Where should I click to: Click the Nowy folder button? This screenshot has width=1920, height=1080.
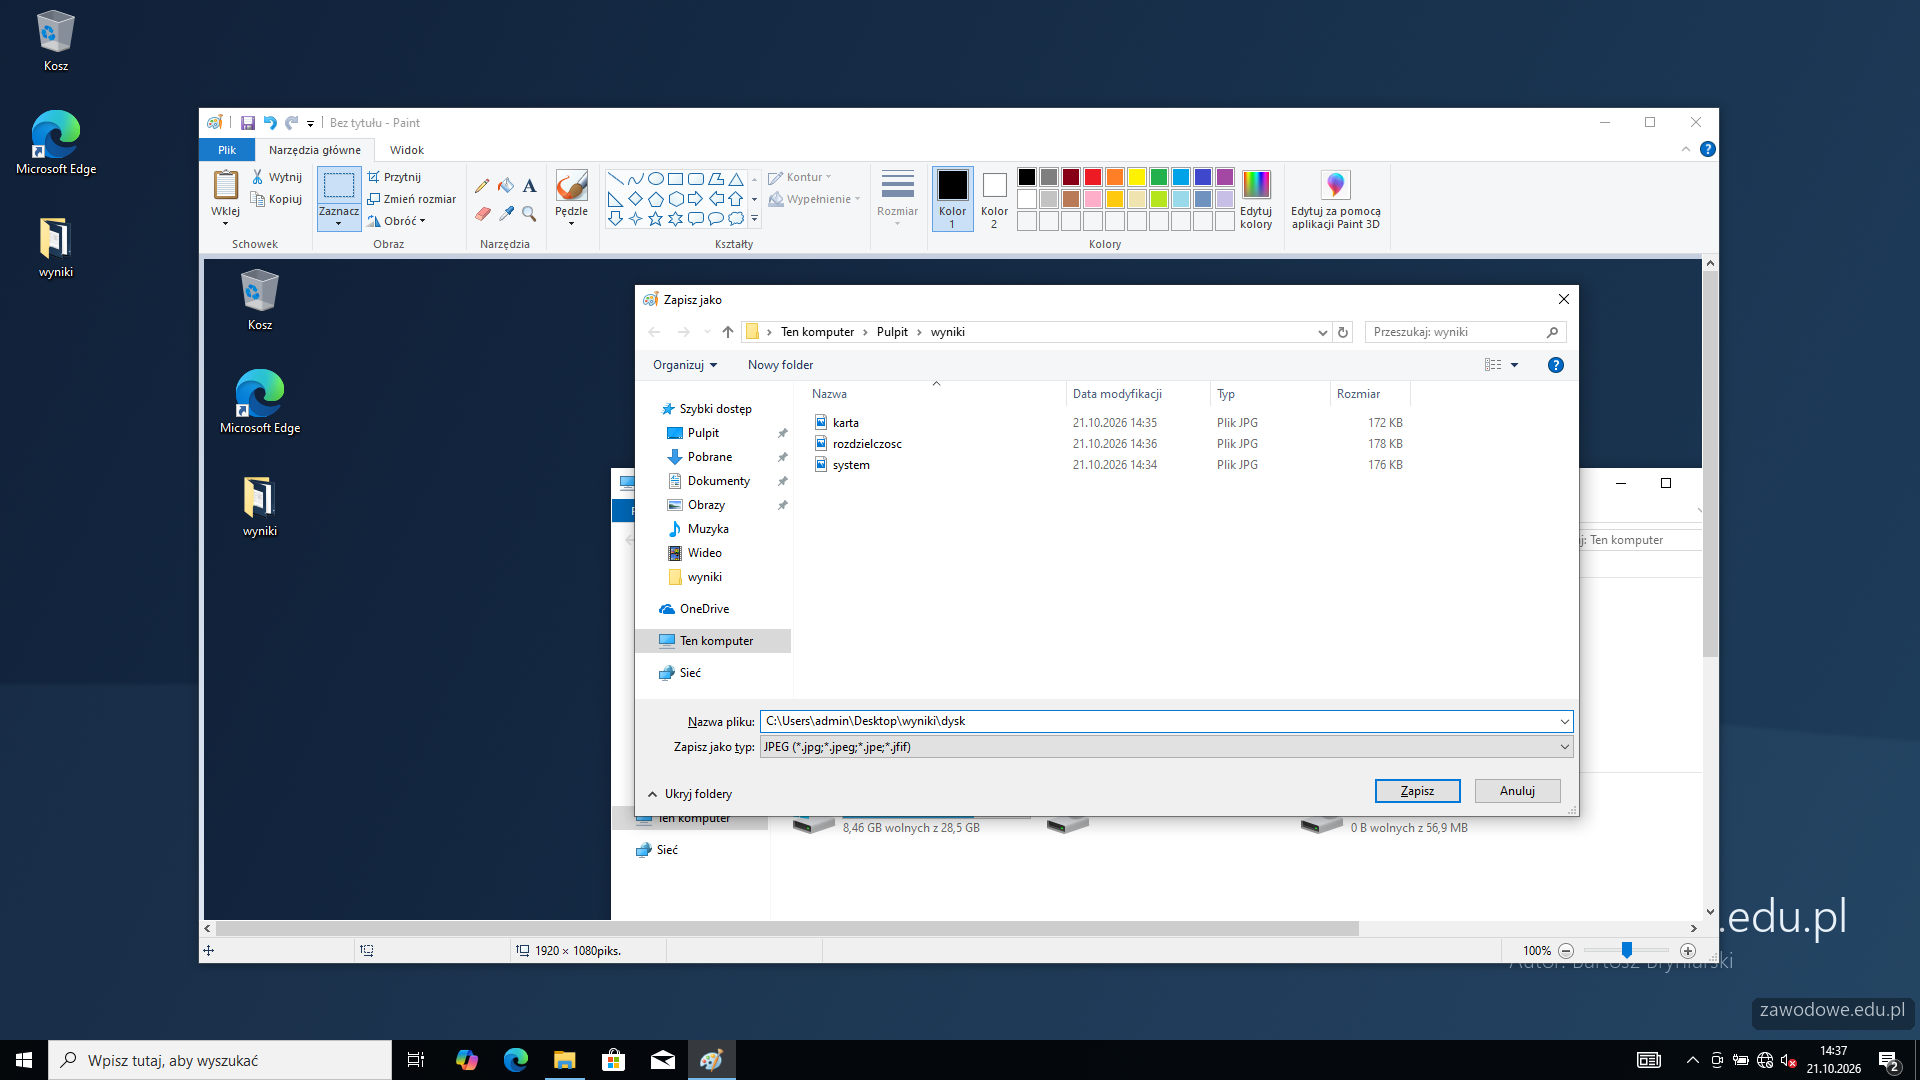tap(780, 365)
